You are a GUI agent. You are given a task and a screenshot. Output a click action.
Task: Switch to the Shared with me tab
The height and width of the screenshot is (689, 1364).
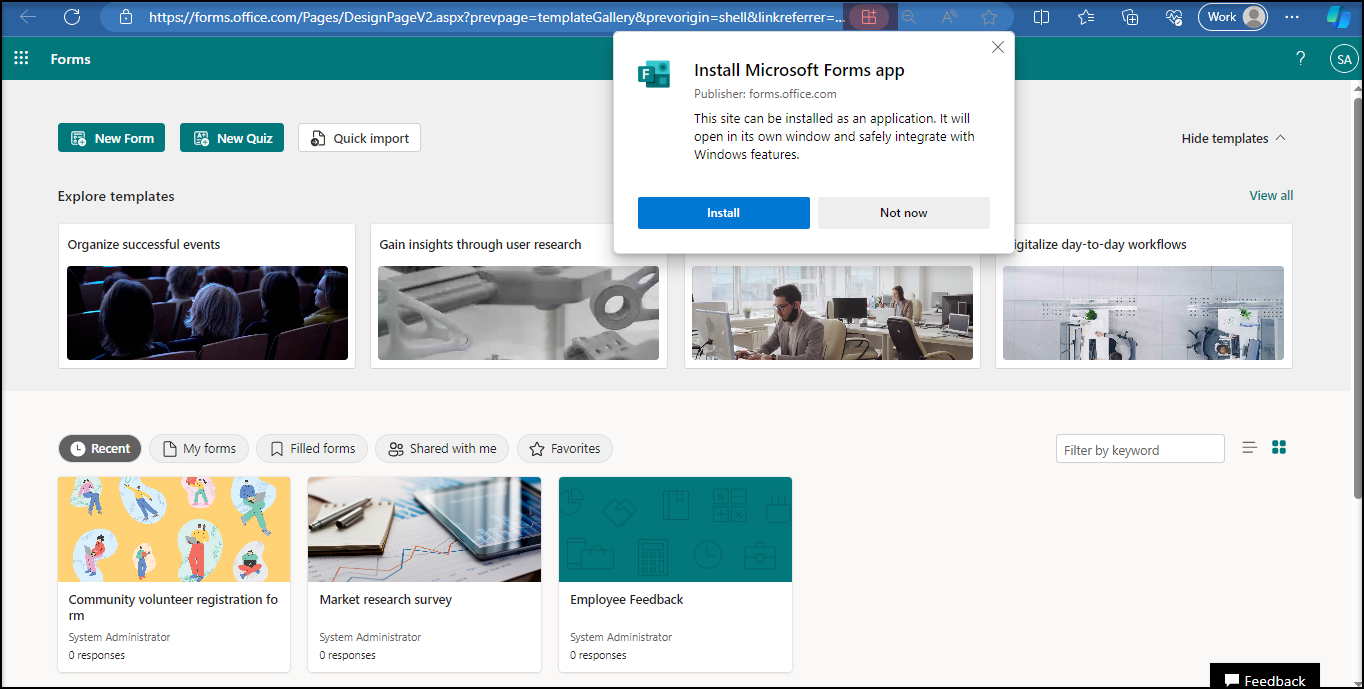pyautogui.click(x=442, y=449)
